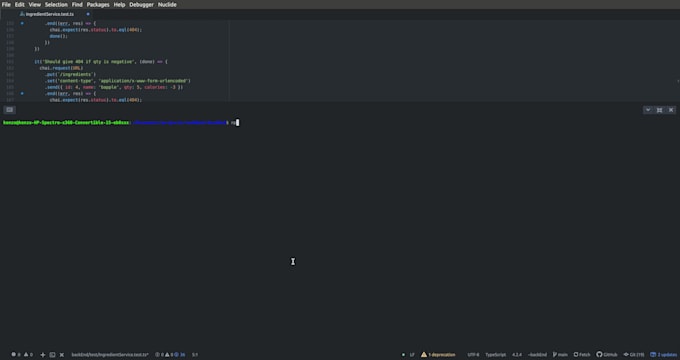The width and height of the screenshot is (680, 360).
Task: Open the Edit menu
Action: 20,5
